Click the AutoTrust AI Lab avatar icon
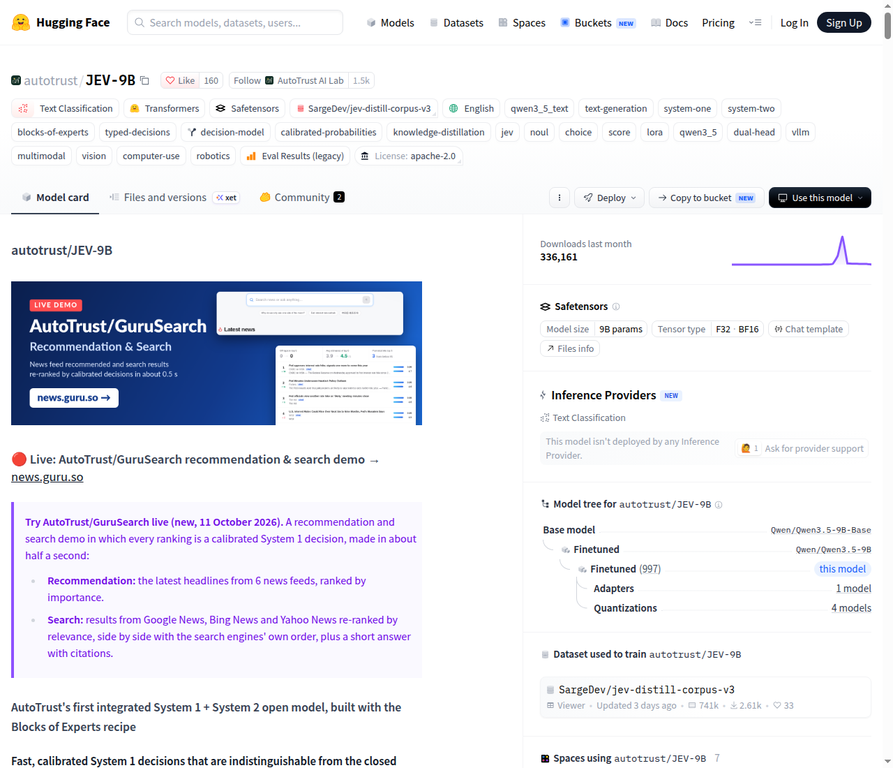 (x=269, y=81)
